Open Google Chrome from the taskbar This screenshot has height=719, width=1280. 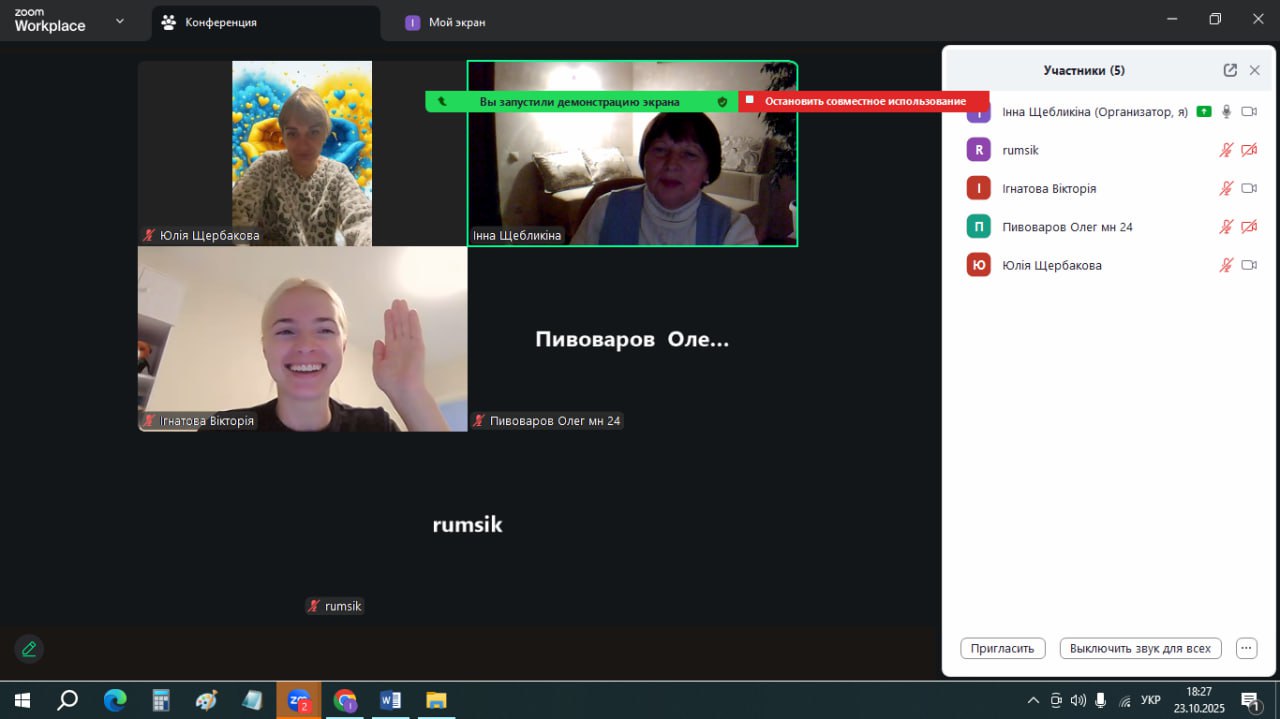pyautogui.click(x=345, y=700)
